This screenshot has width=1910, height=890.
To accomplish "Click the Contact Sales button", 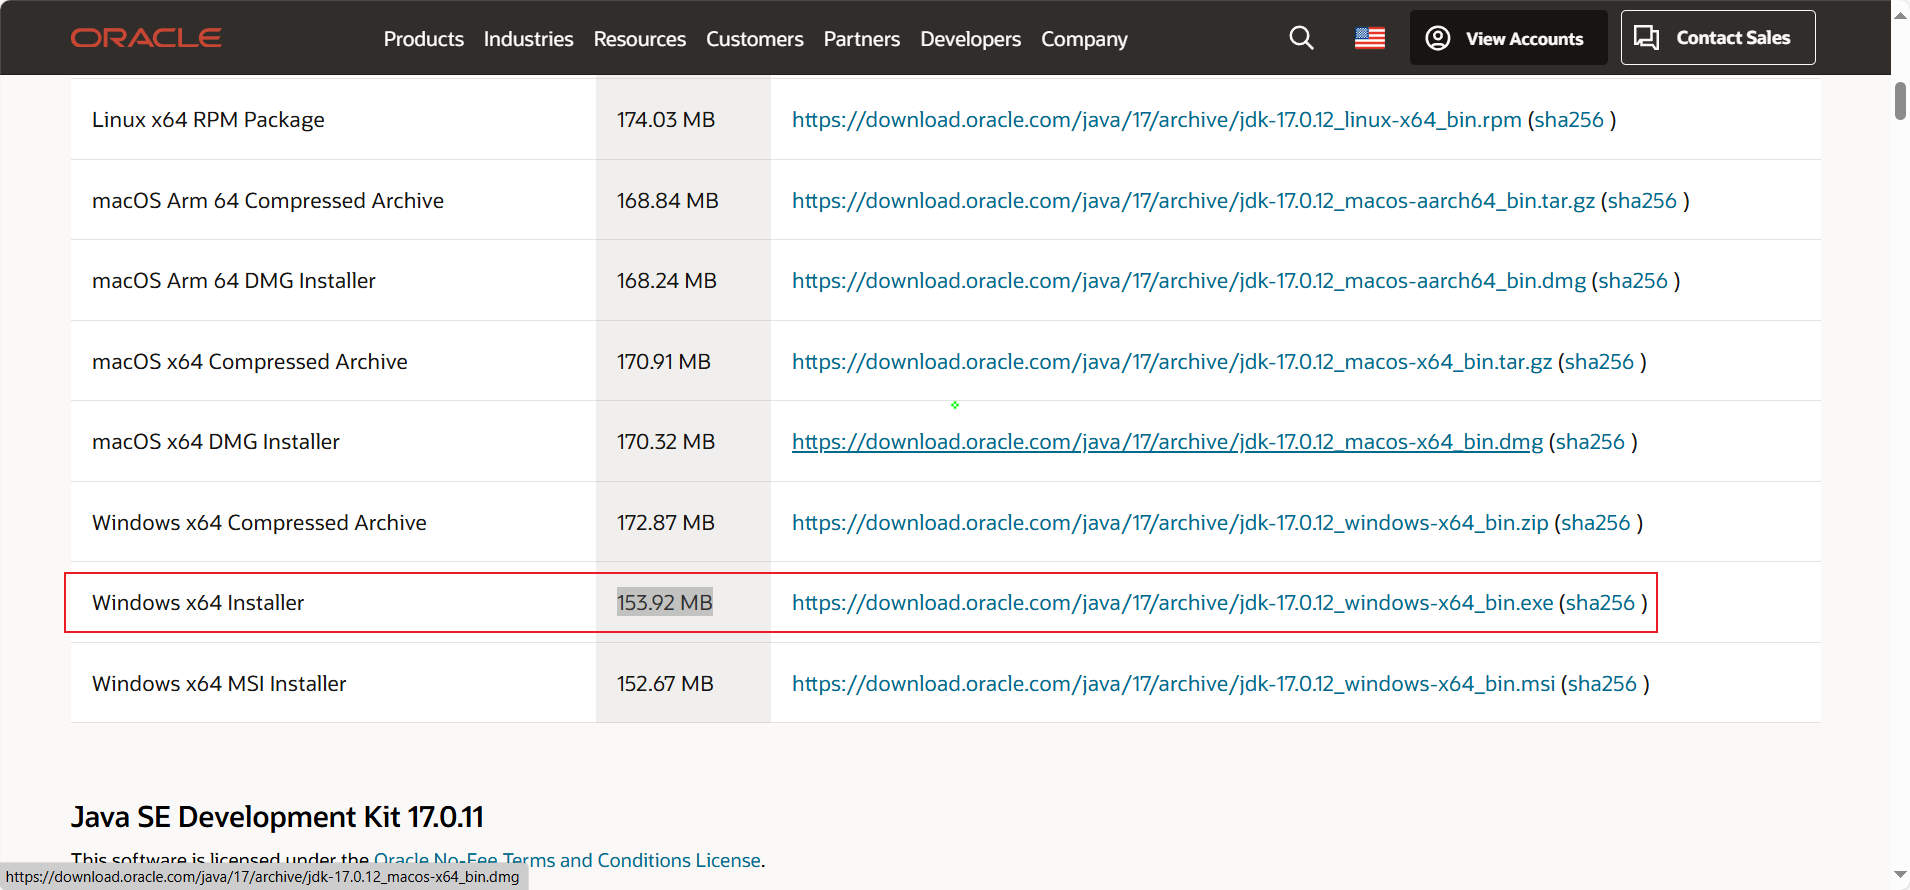I will click(1717, 38).
